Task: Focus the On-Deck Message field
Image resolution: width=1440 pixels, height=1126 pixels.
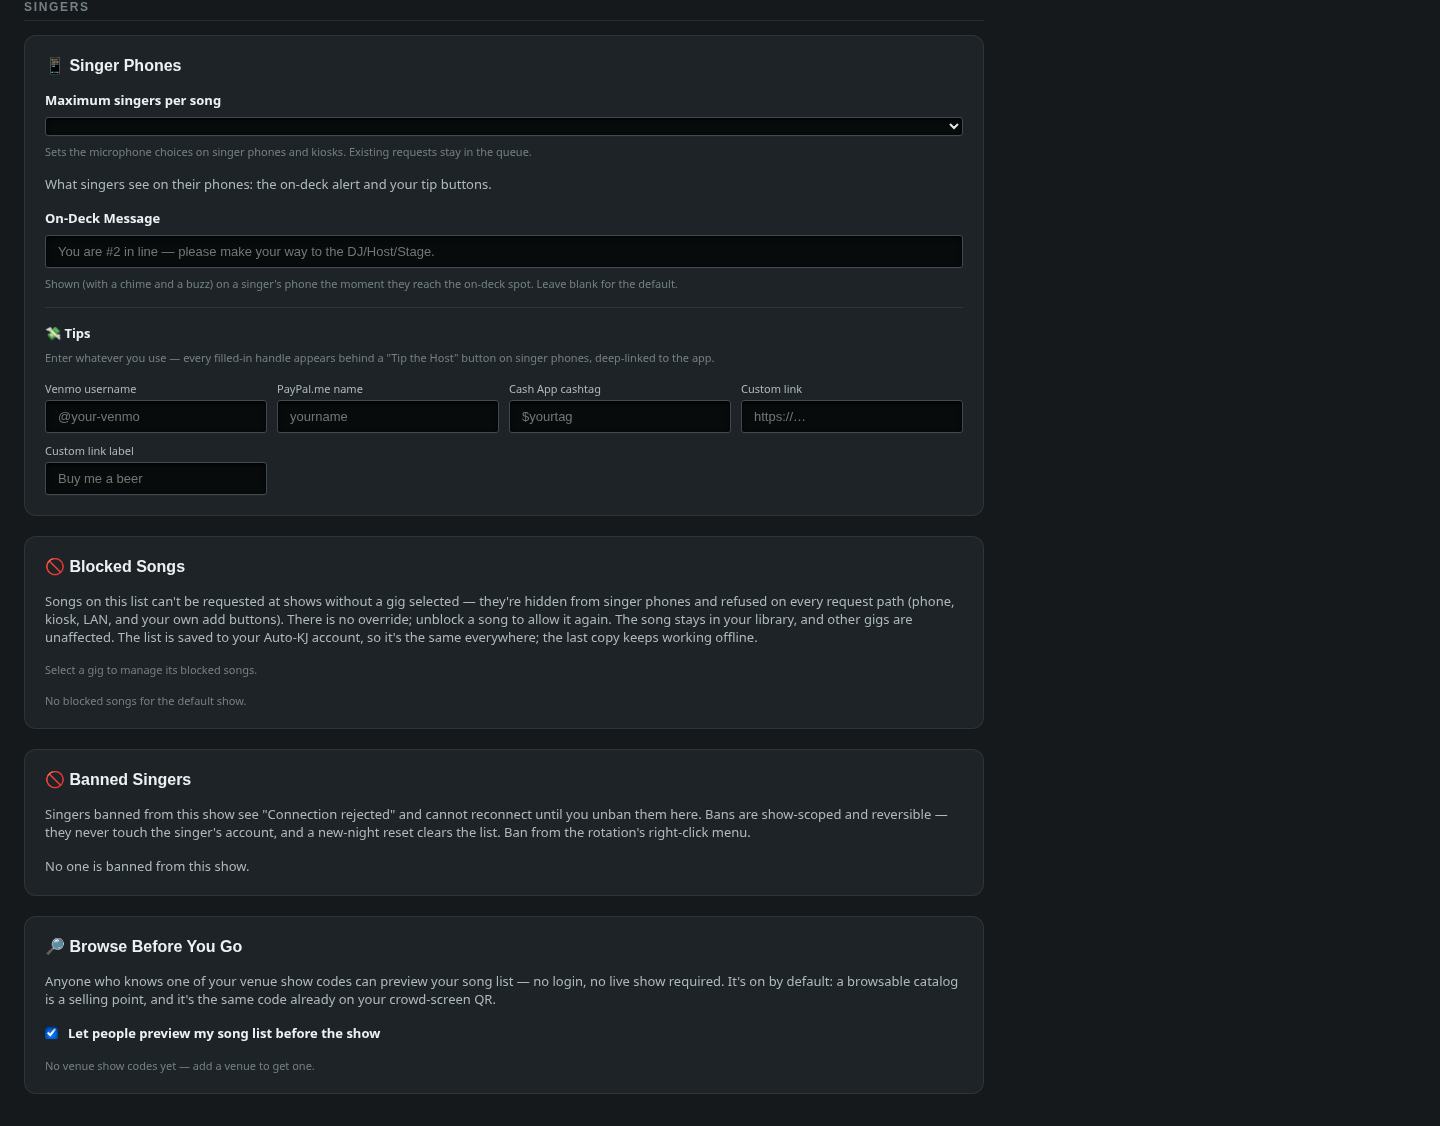Action: pos(504,252)
